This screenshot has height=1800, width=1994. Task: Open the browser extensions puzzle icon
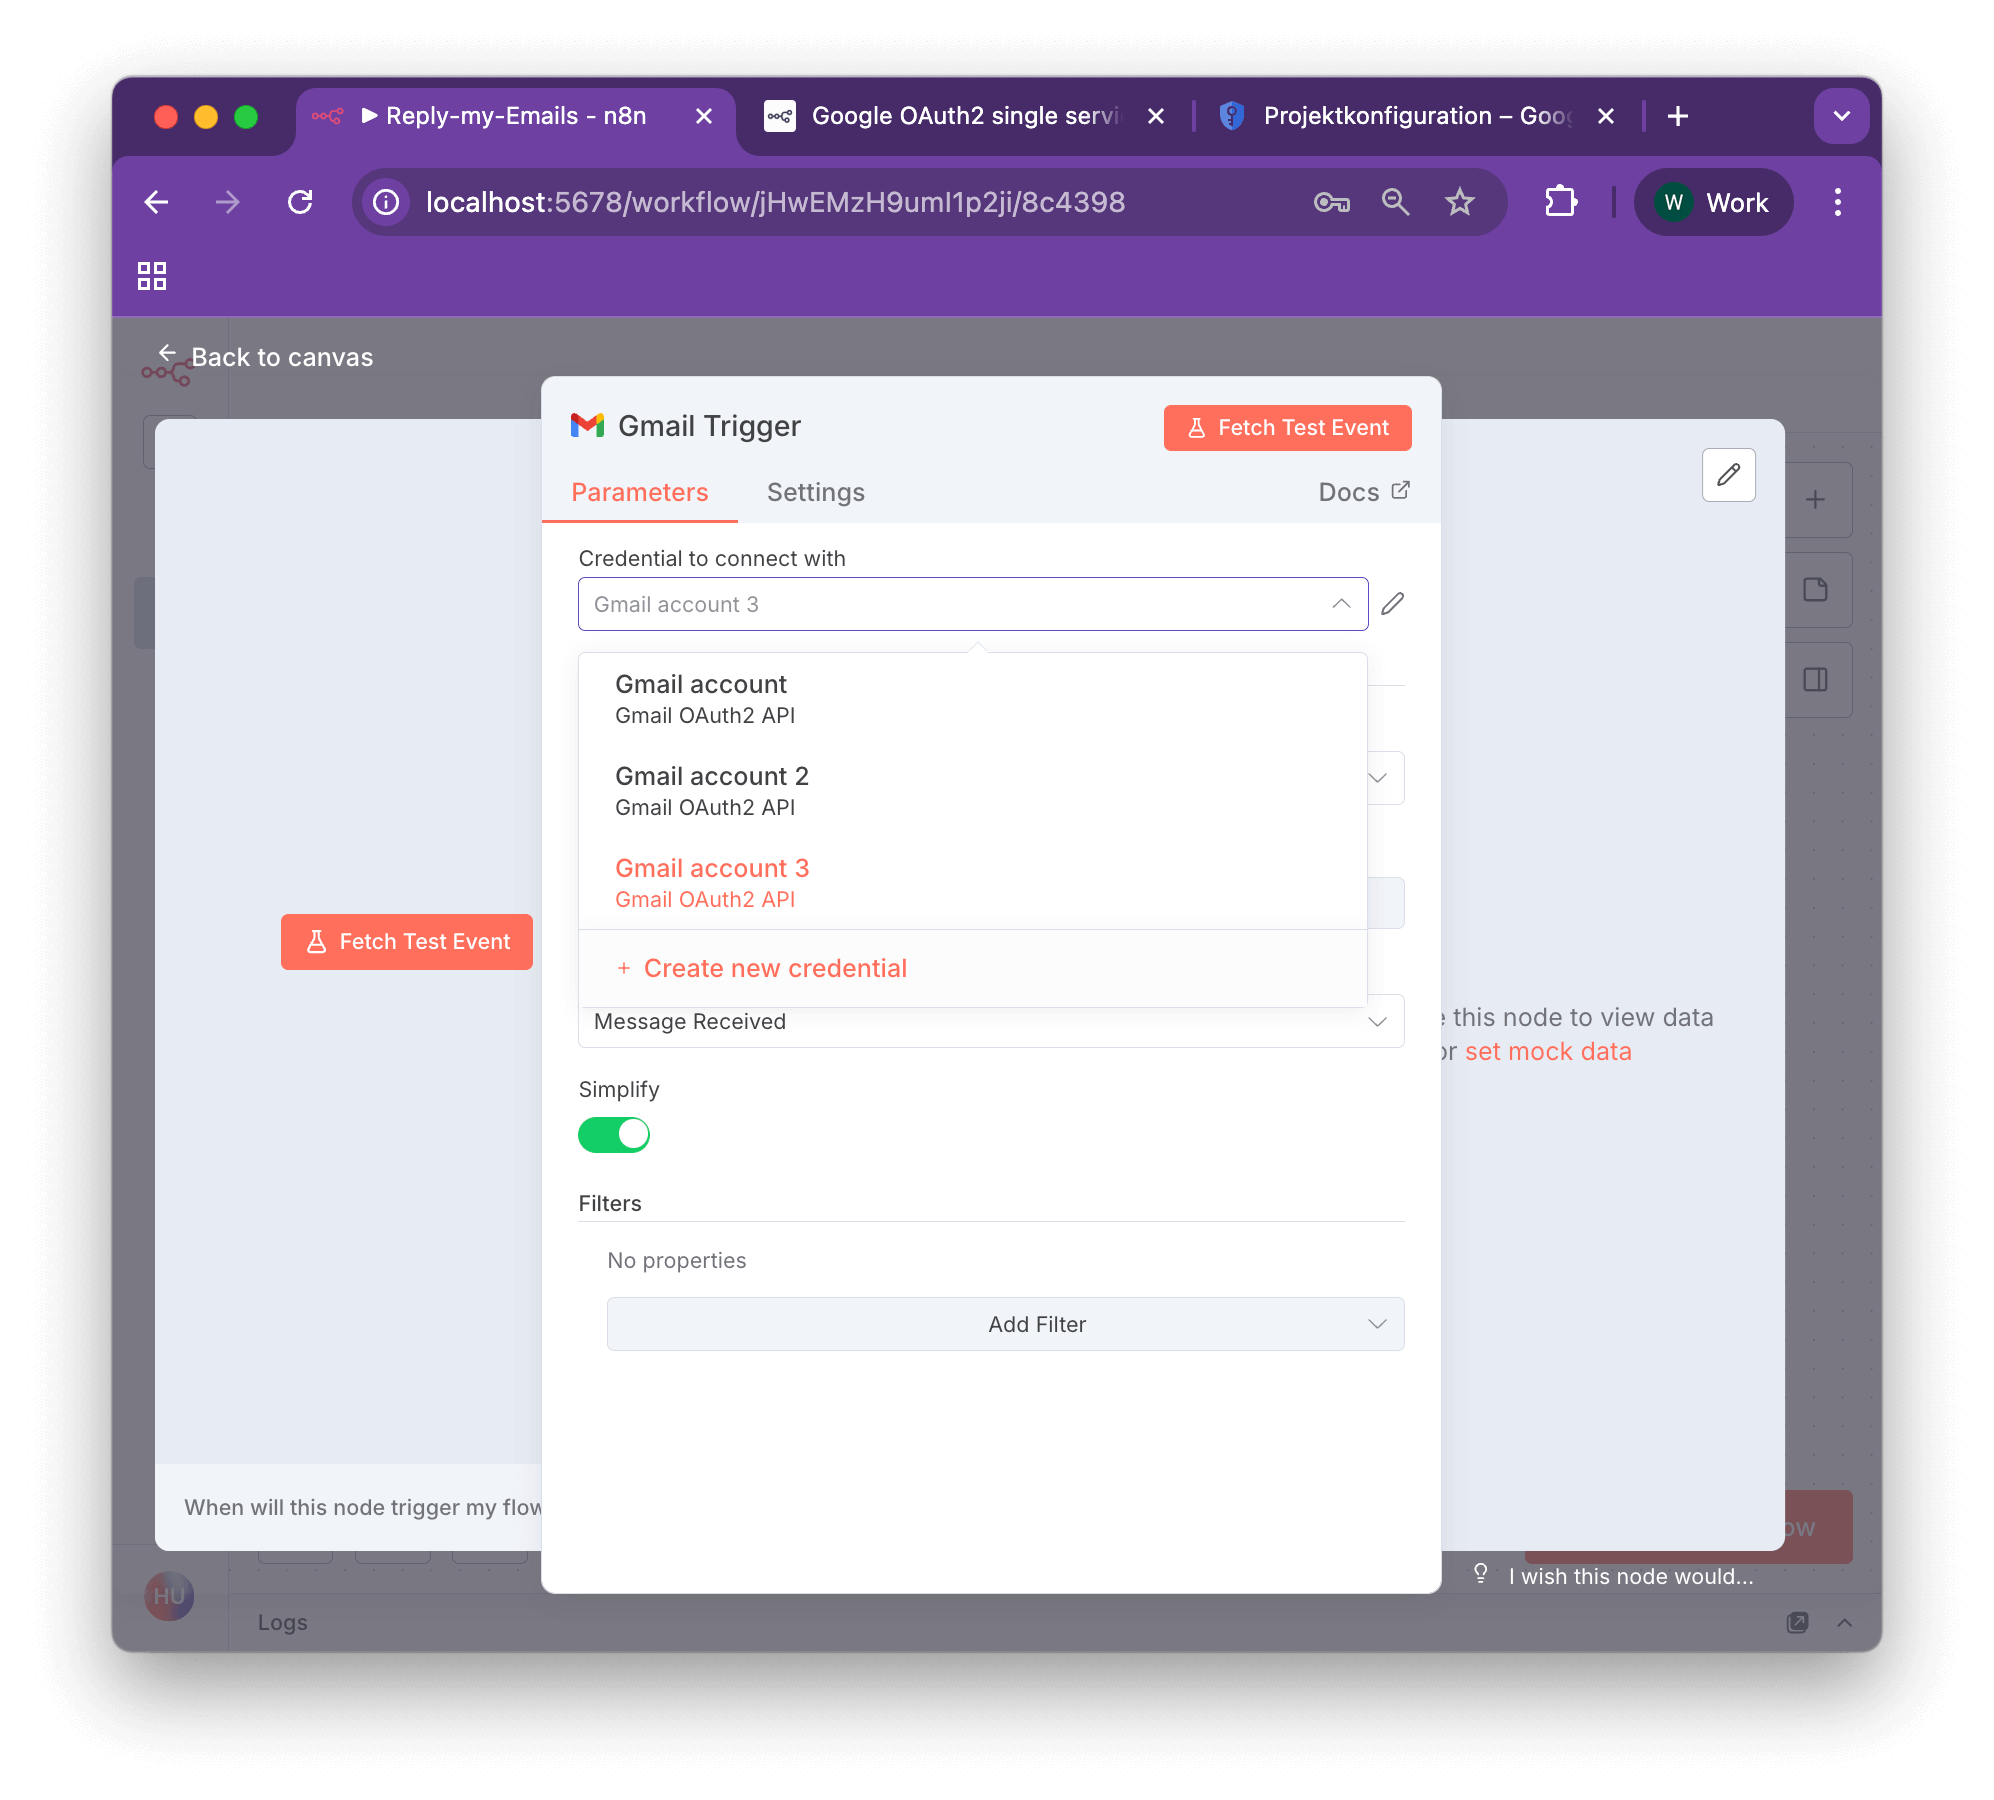(x=1560, y=203)
